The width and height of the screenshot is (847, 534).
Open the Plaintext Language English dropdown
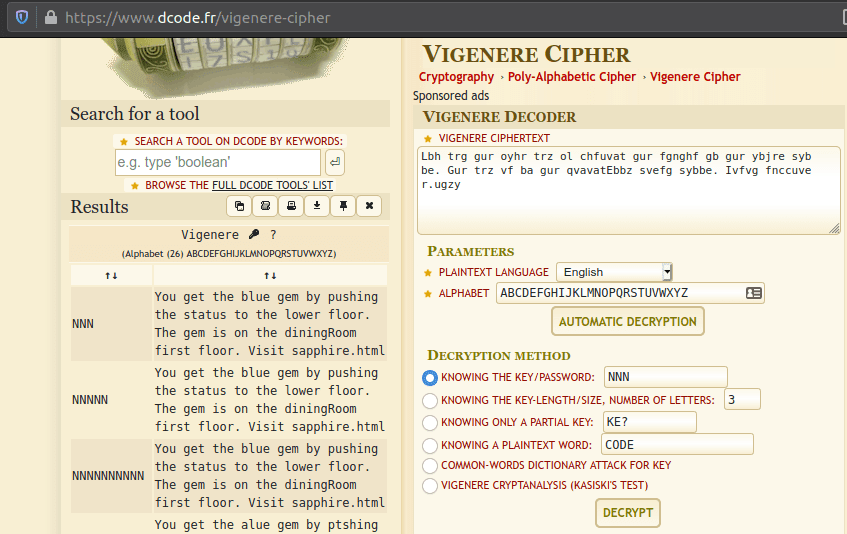click(x=614, y=272)
